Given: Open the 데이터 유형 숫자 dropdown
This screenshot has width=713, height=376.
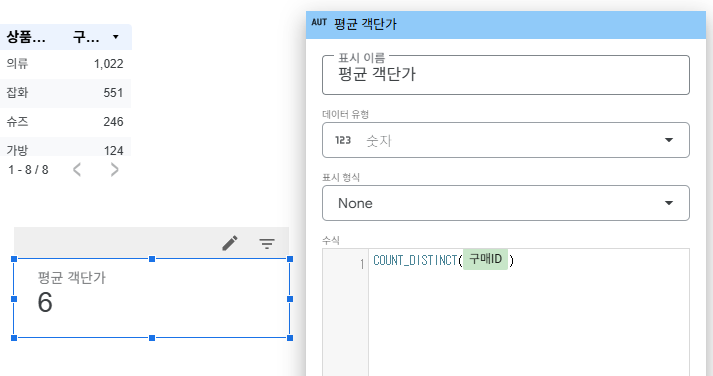Looking at the screenshot, I should pyautogui.click(x=506, y=140).
